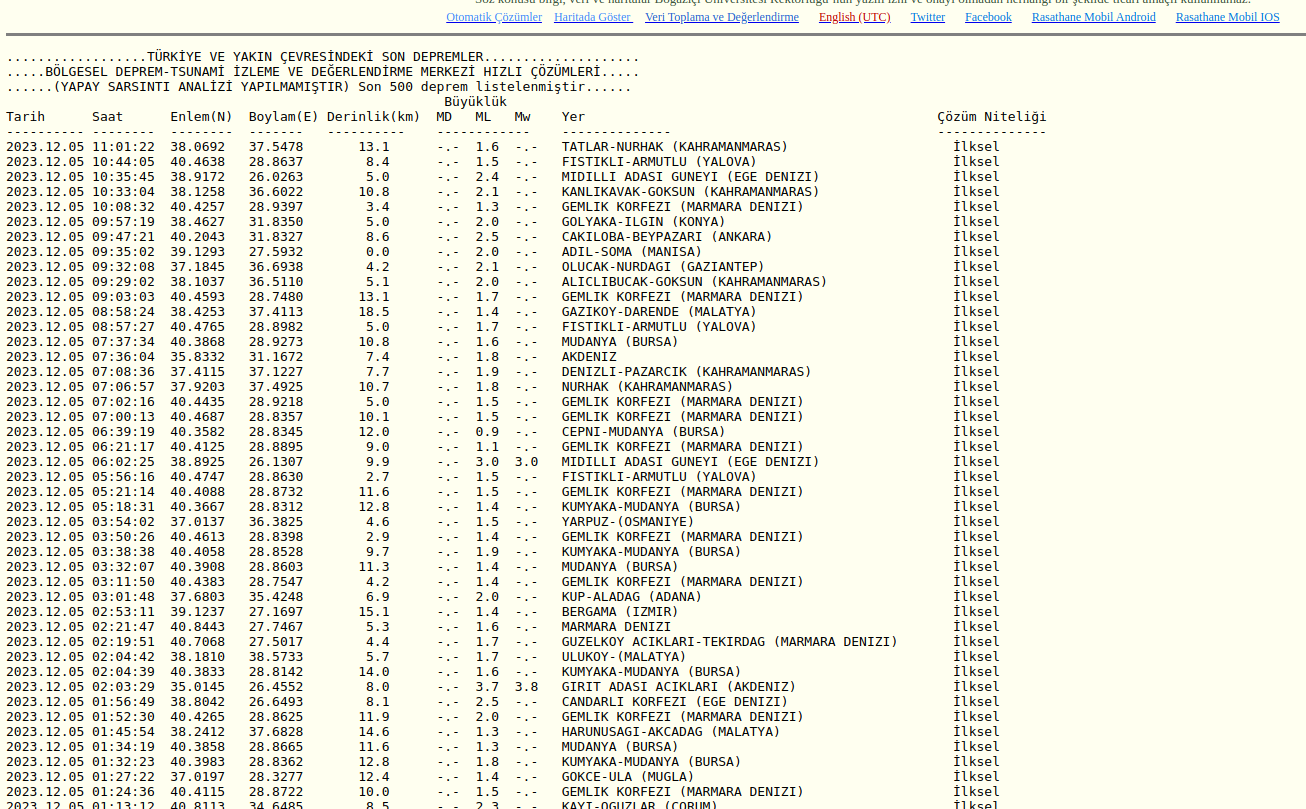
Task: Click the BERGAMA (IZMIR) location entry
Action: pyautogui.click(x=619, y=612)
